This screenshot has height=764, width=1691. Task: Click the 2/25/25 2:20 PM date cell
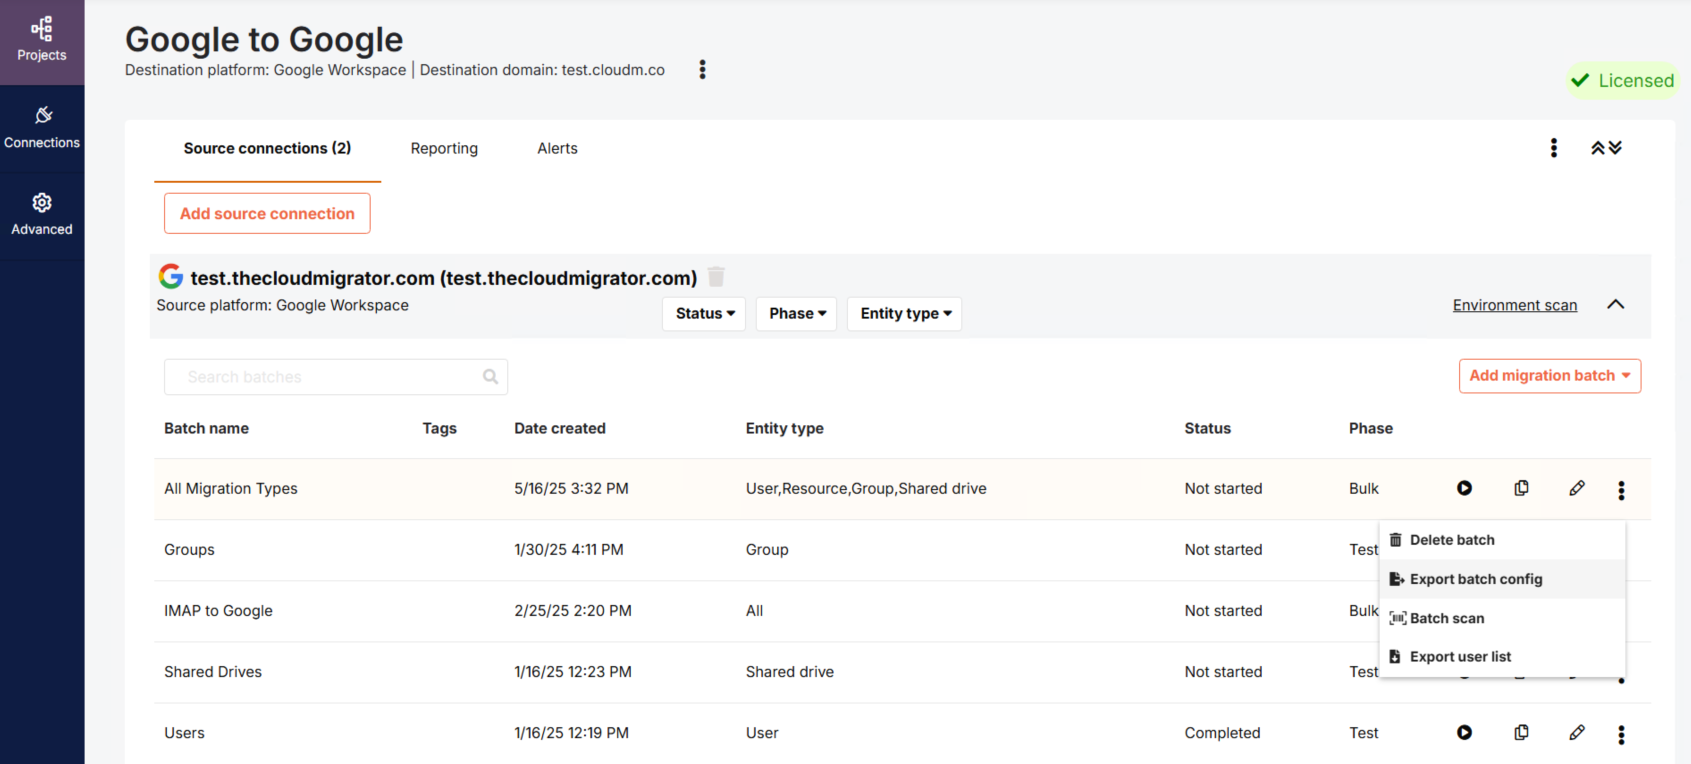[573, 610]
